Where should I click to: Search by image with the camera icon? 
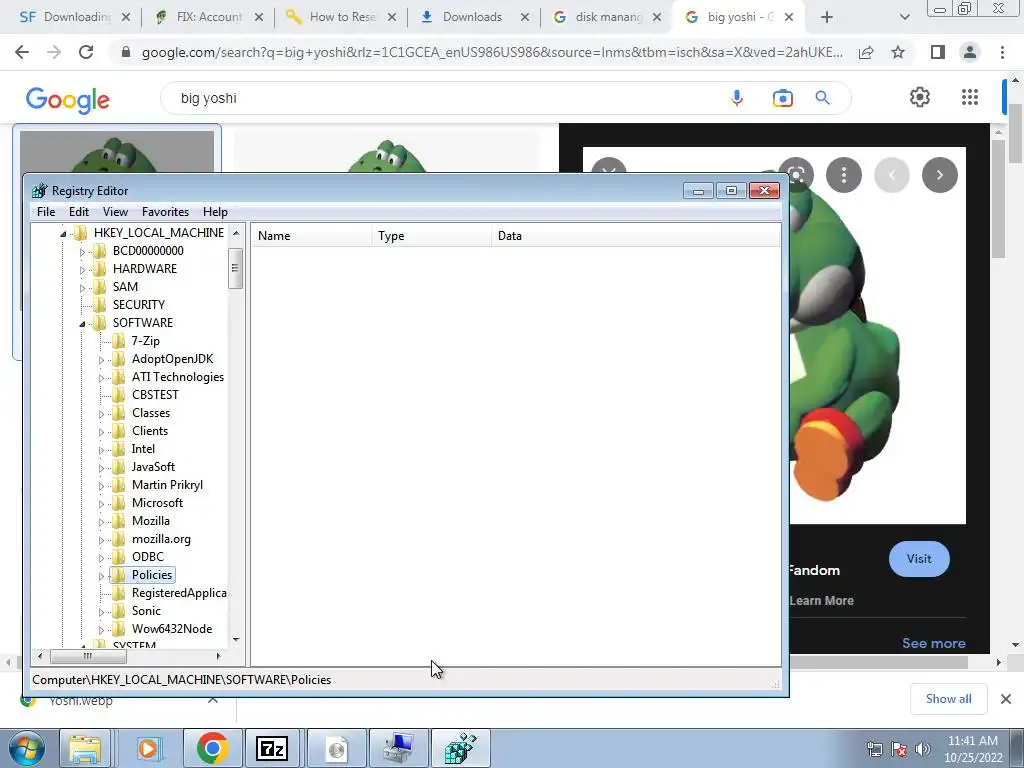coord(782,98)
